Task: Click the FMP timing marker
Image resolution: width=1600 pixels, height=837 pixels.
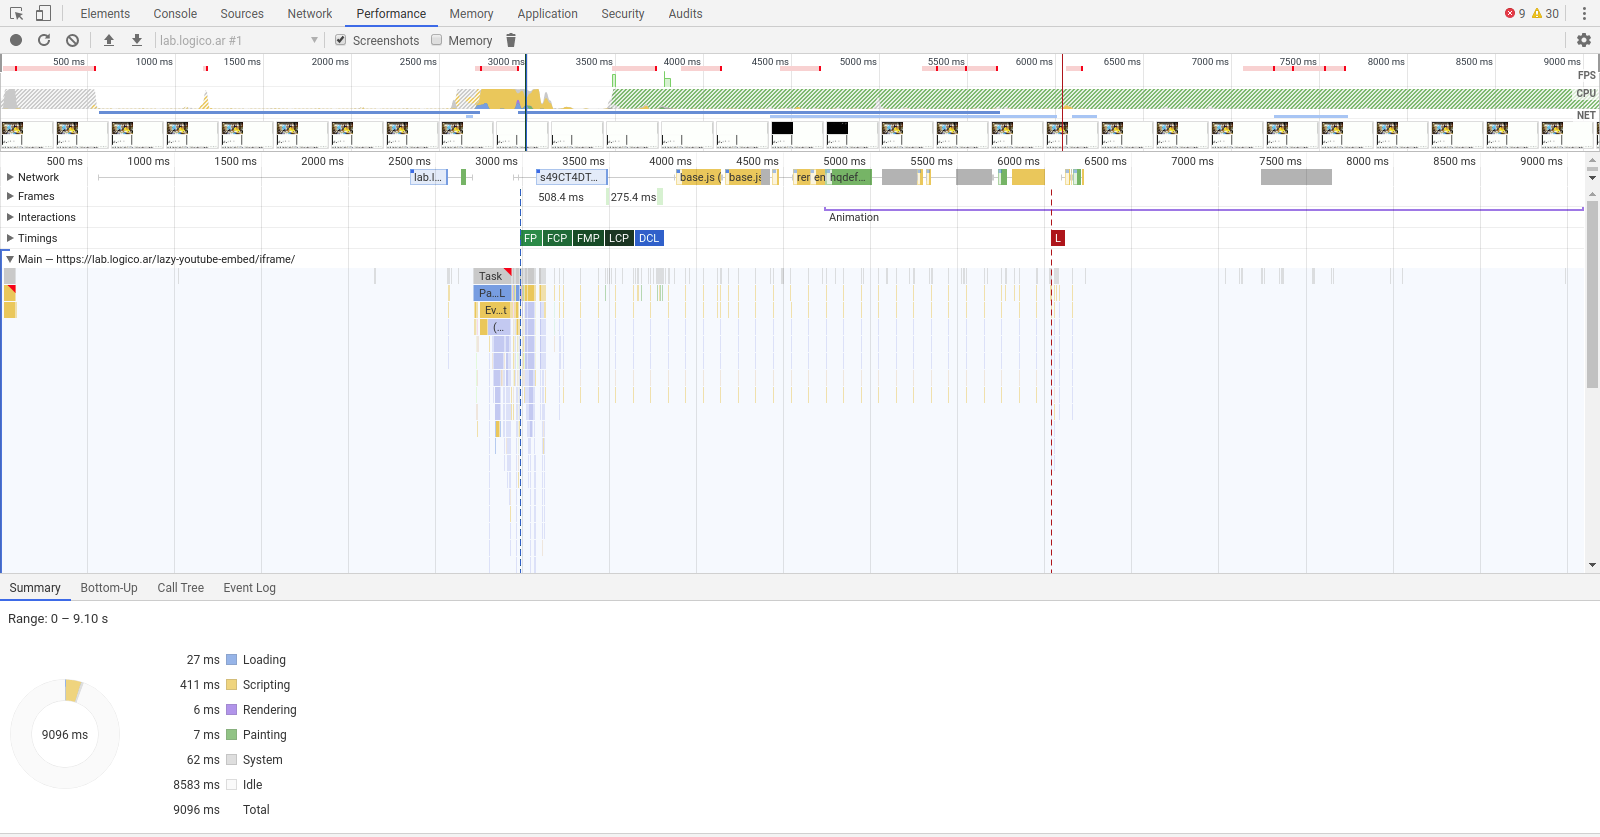Action: click(588, 238)
